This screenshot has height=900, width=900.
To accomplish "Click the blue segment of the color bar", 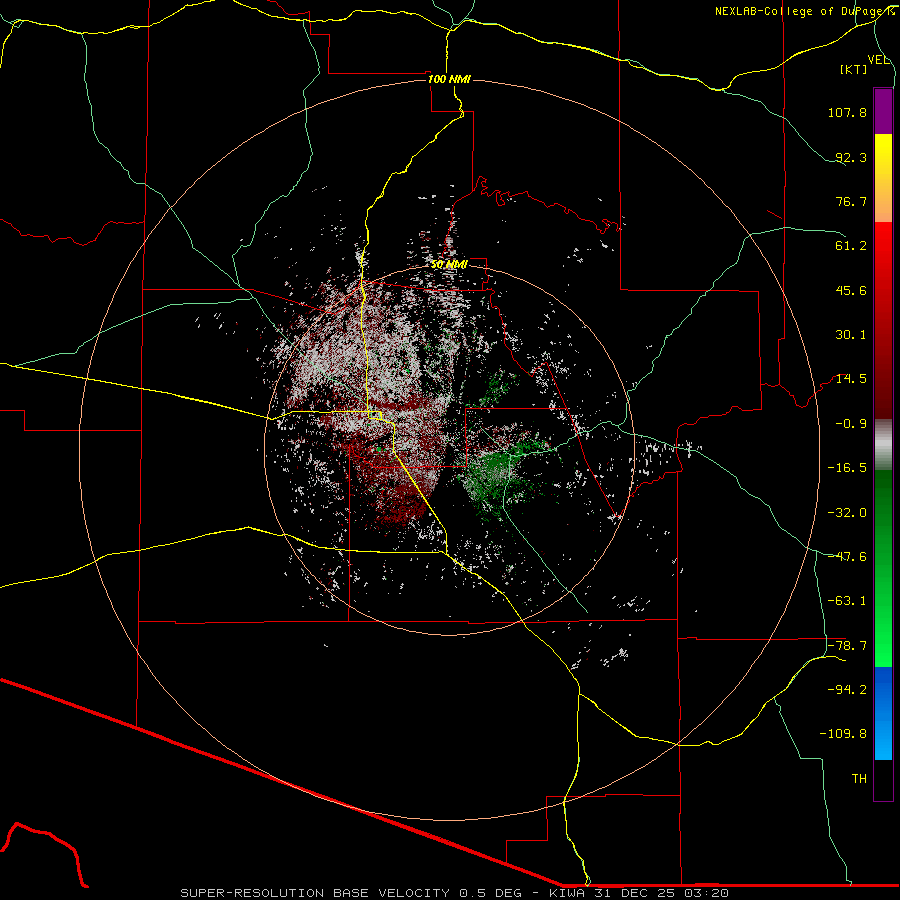I will click(x=883, y=713).
